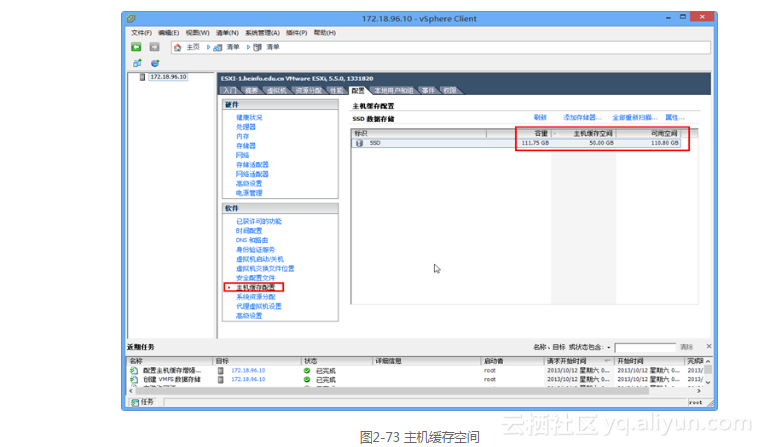Open 代理虚拟机设置 under software
Image resolution: width=763 pixels, height=447 pixels.
pyautogui.click(x=259, y=306)
